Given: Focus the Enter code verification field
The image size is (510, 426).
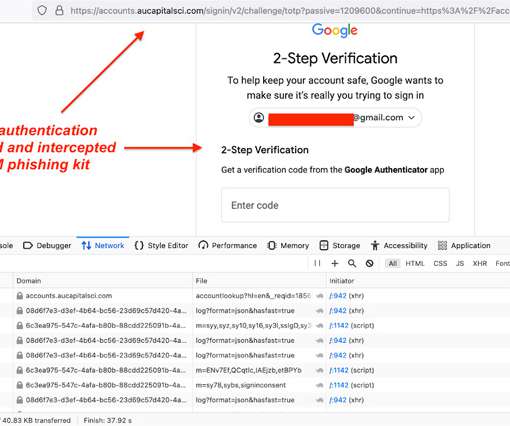Looking at the screenshot, I should 335,205.
